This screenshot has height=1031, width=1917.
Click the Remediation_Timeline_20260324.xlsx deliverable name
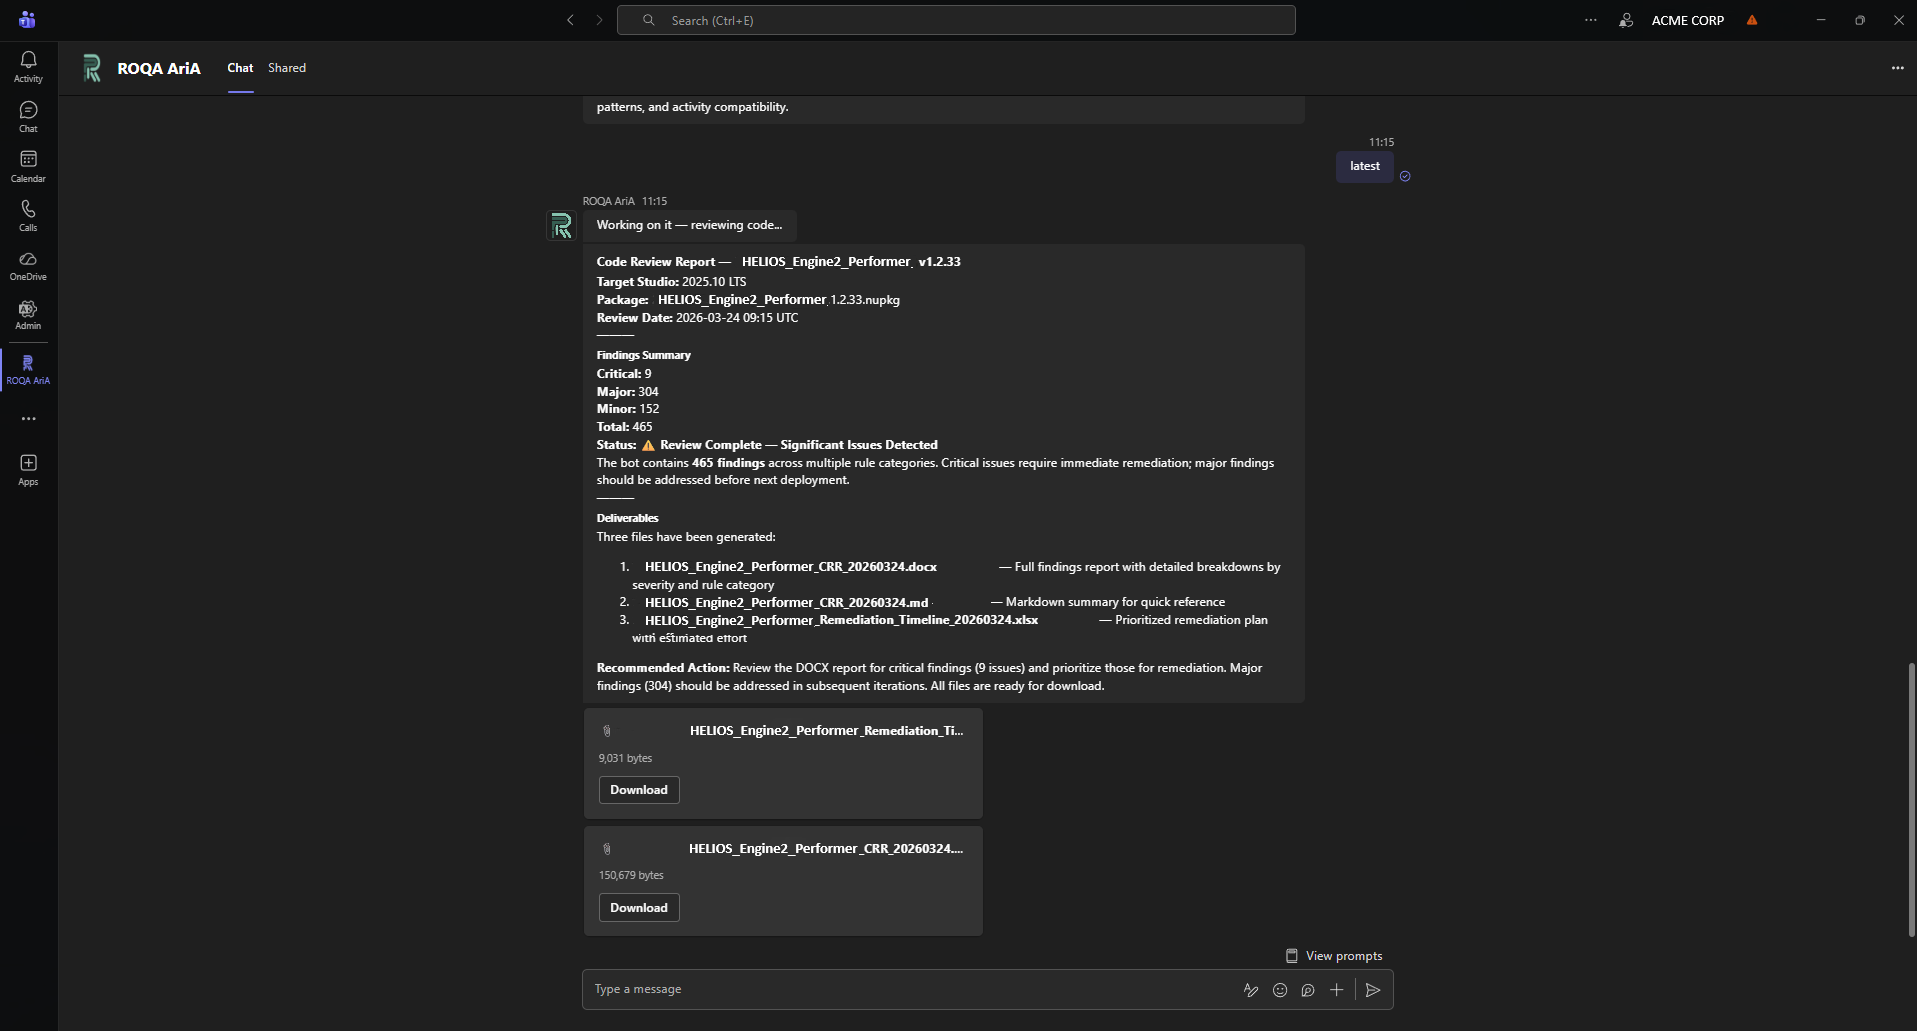pos(841,620)
